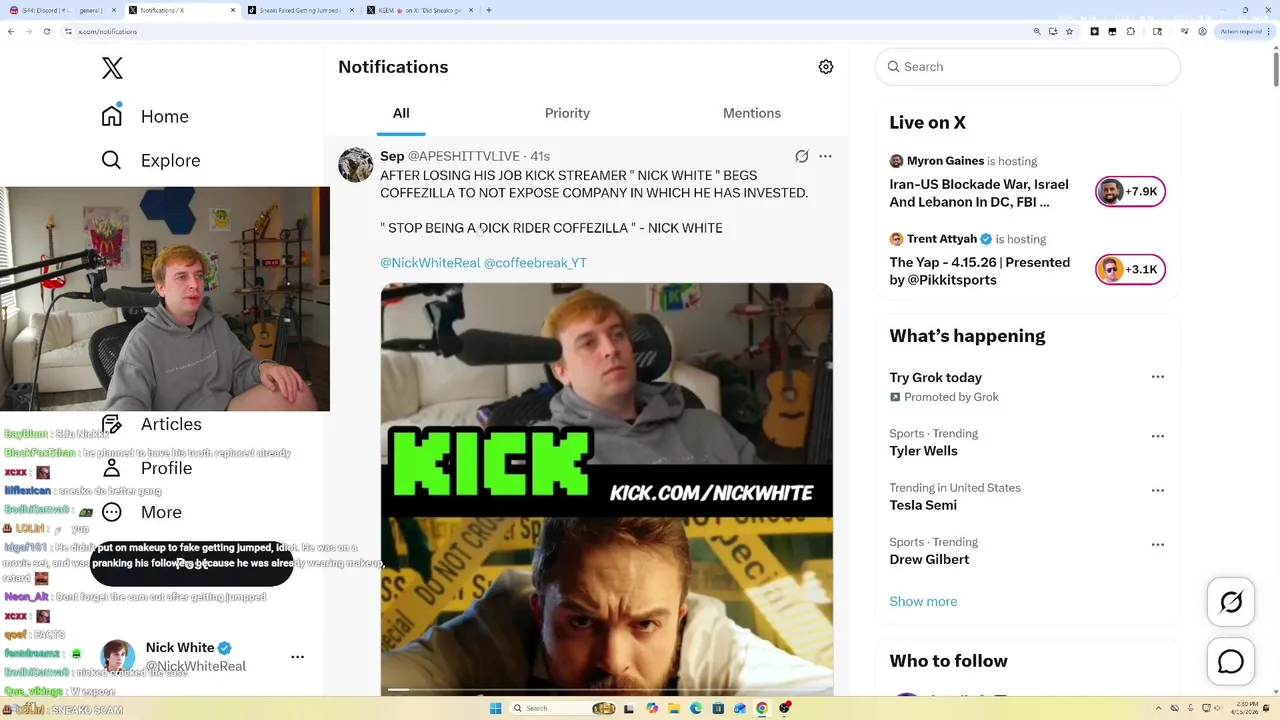Image resolution: width=1280 pixels, height=720 pixels.
Task: Click the browser back arrow
Action: pos(11,31)
